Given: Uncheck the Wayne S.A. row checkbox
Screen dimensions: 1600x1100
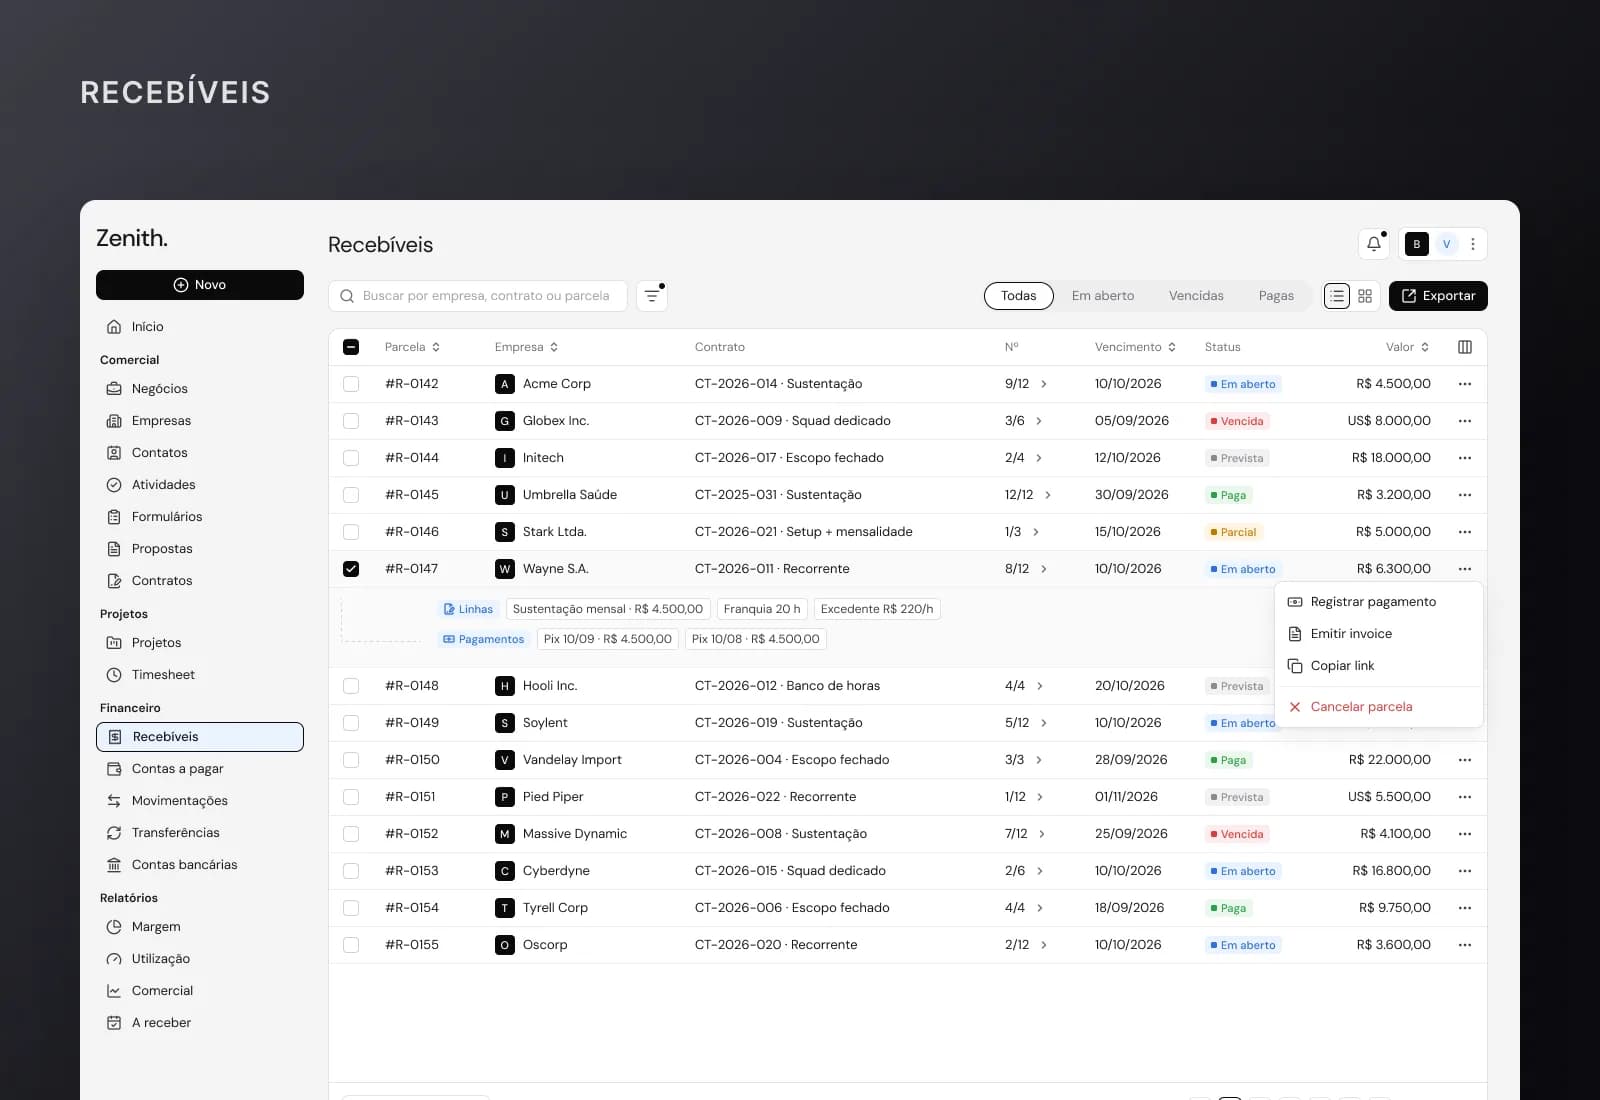Looking at the screenshot, I should pyautogui.click(x=351, y=569).
